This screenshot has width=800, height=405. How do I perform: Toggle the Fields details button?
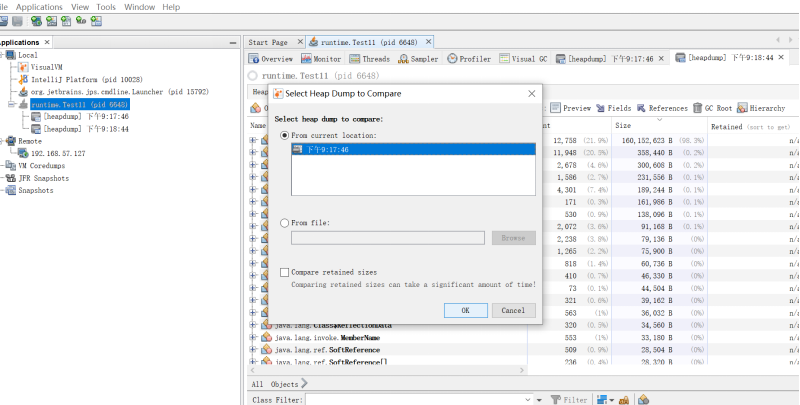(613, 108)
